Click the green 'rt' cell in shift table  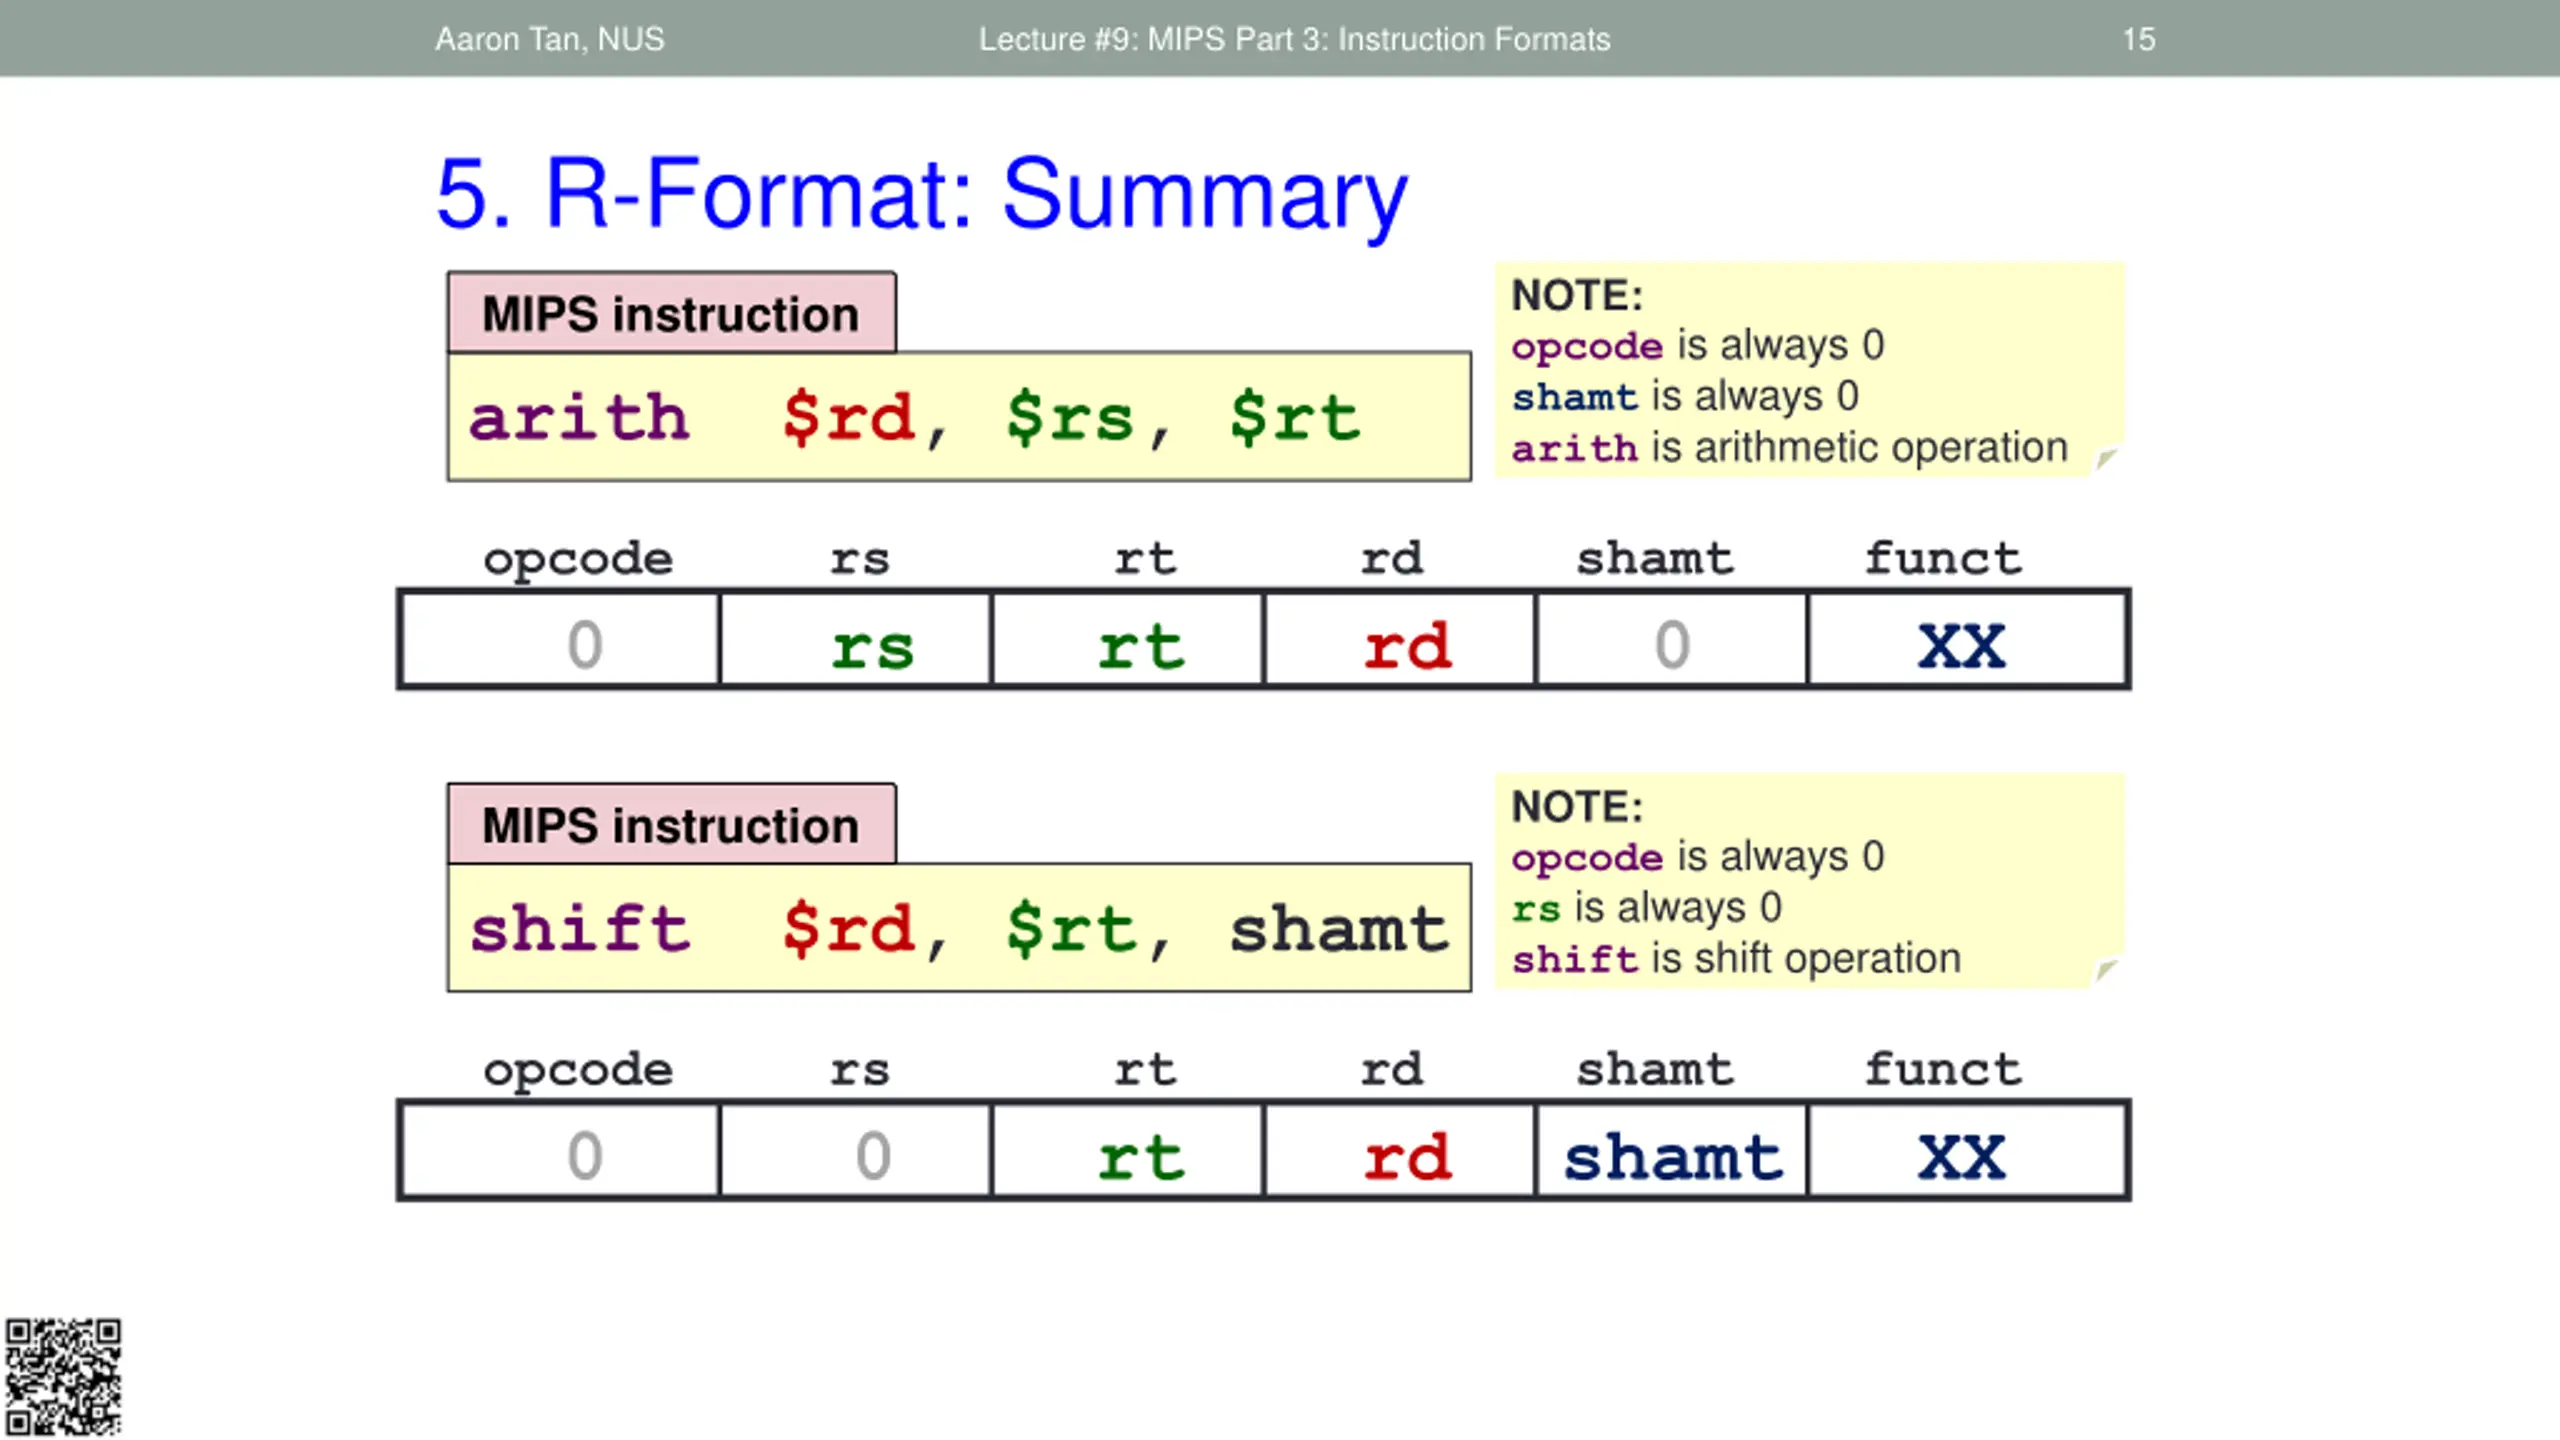[1128, 1152]
